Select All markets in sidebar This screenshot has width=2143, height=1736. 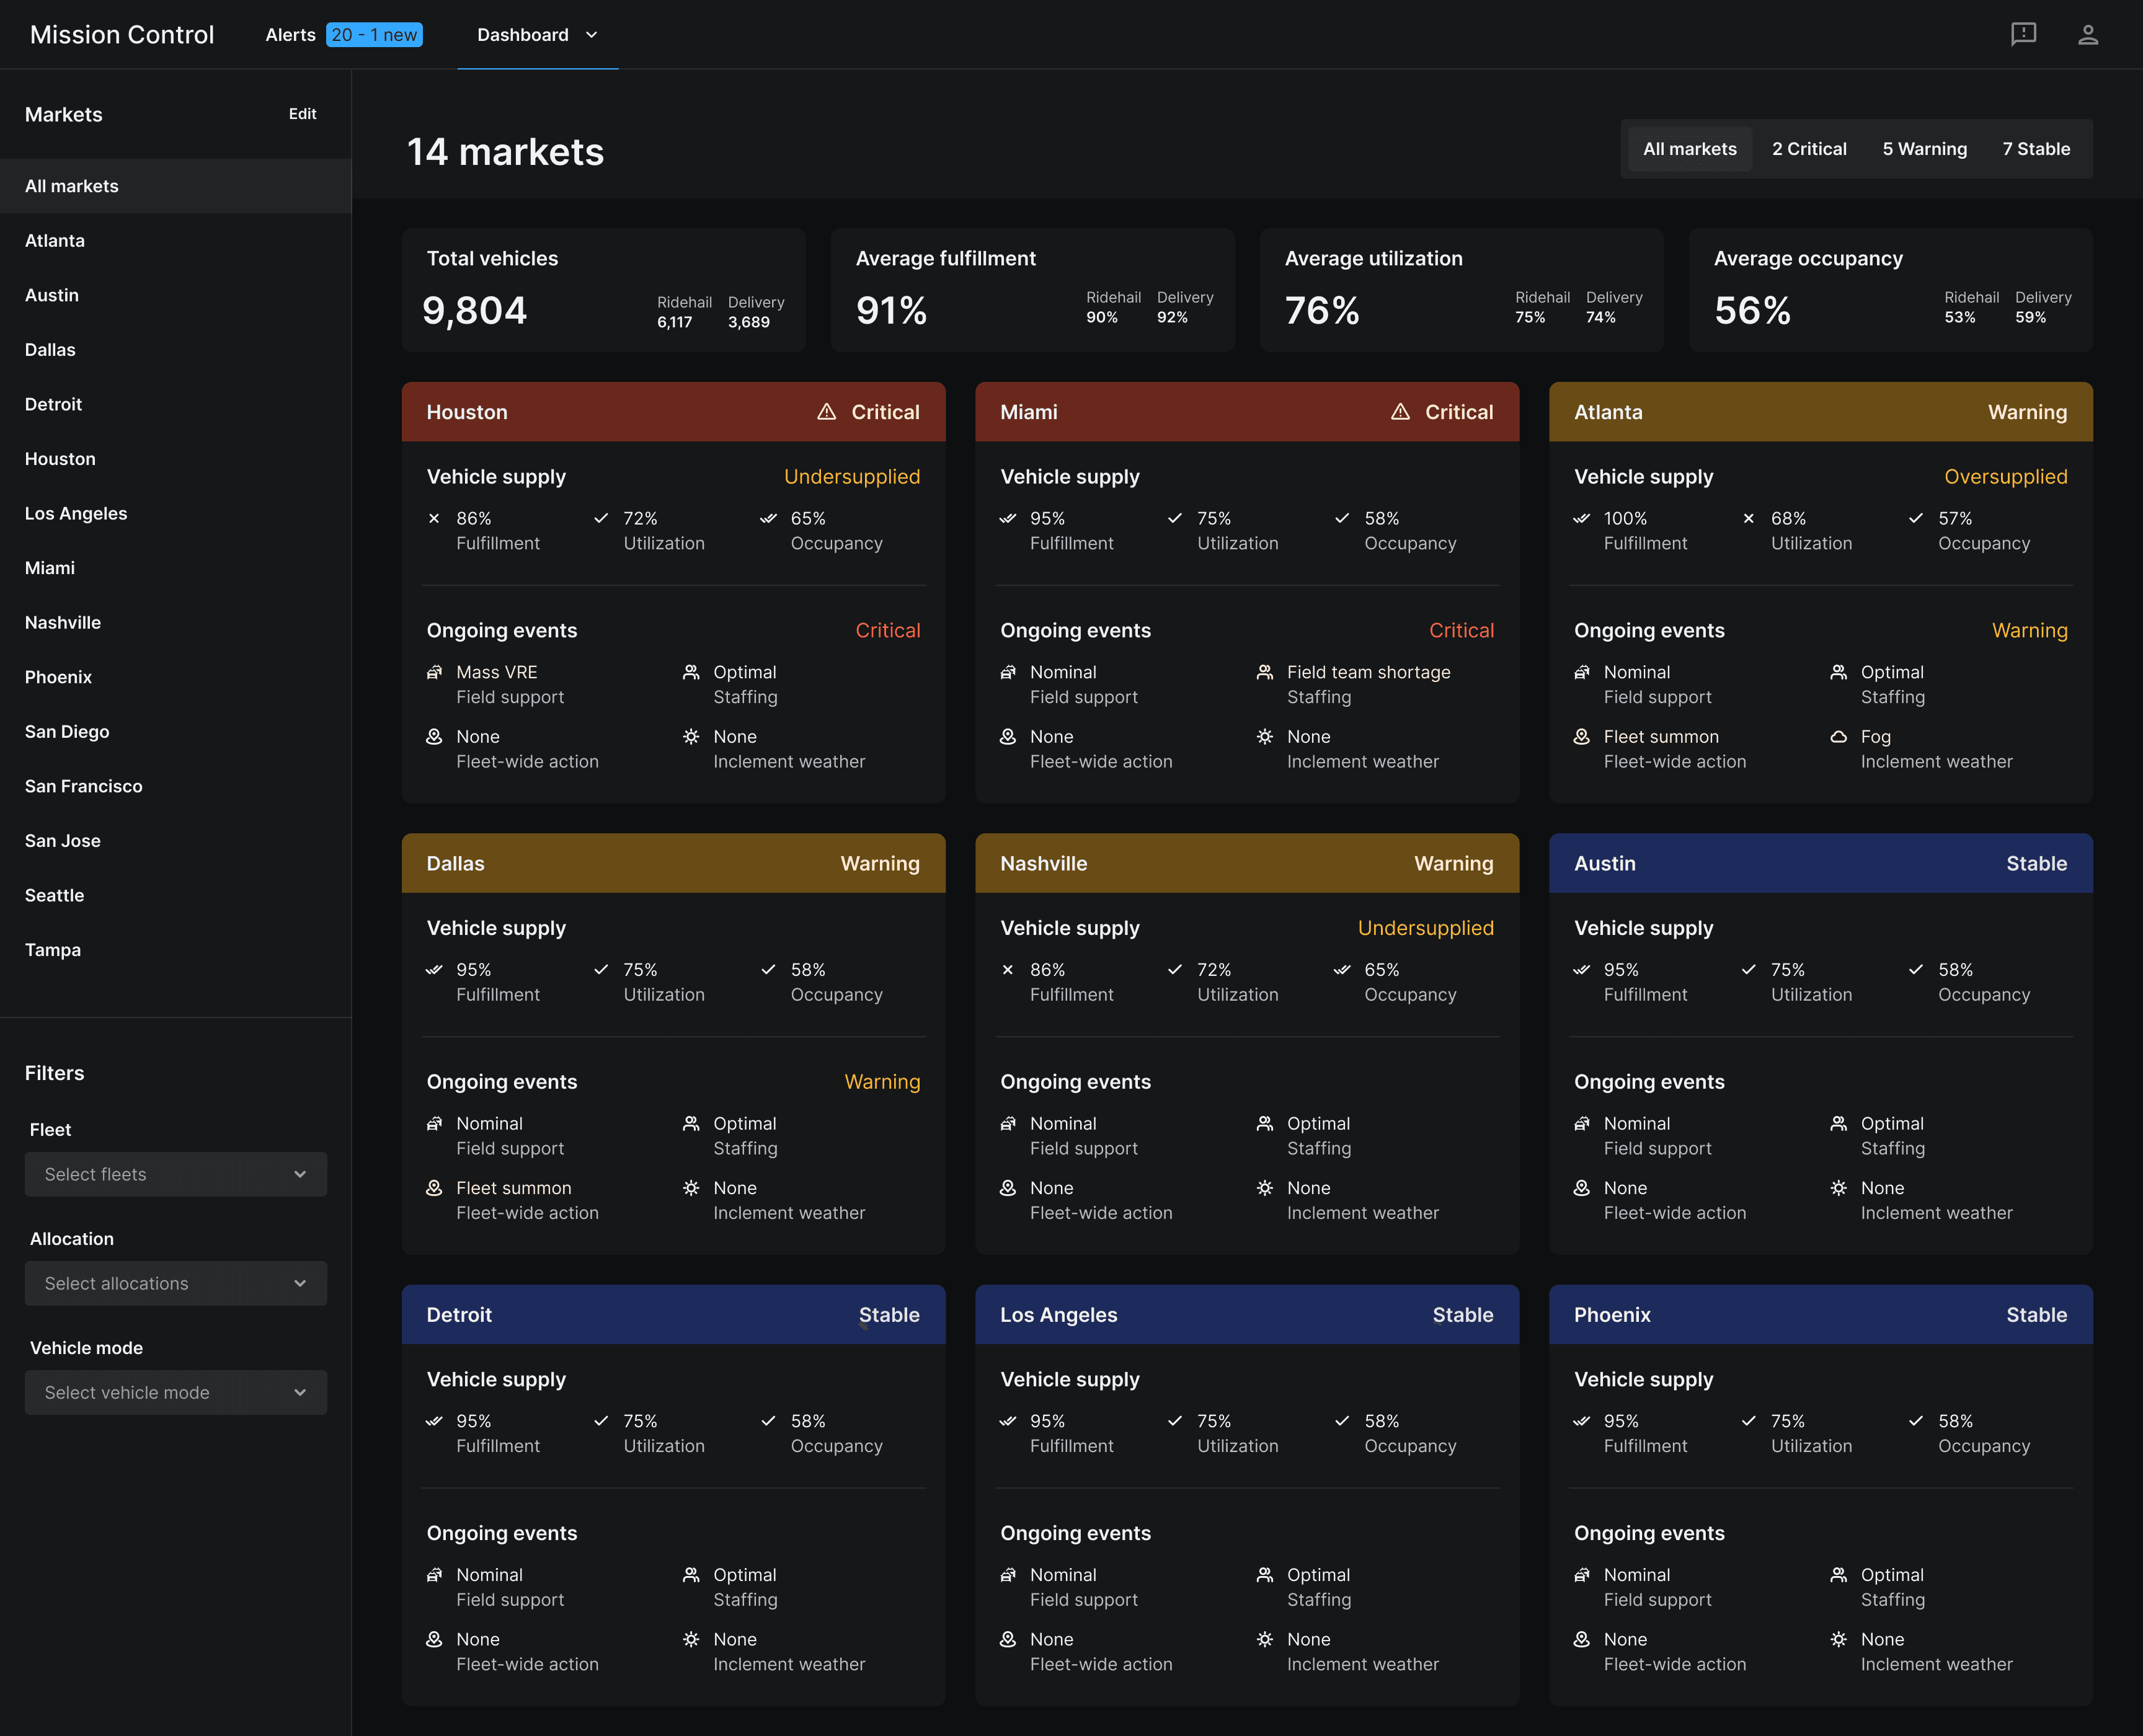click(176, 186)
